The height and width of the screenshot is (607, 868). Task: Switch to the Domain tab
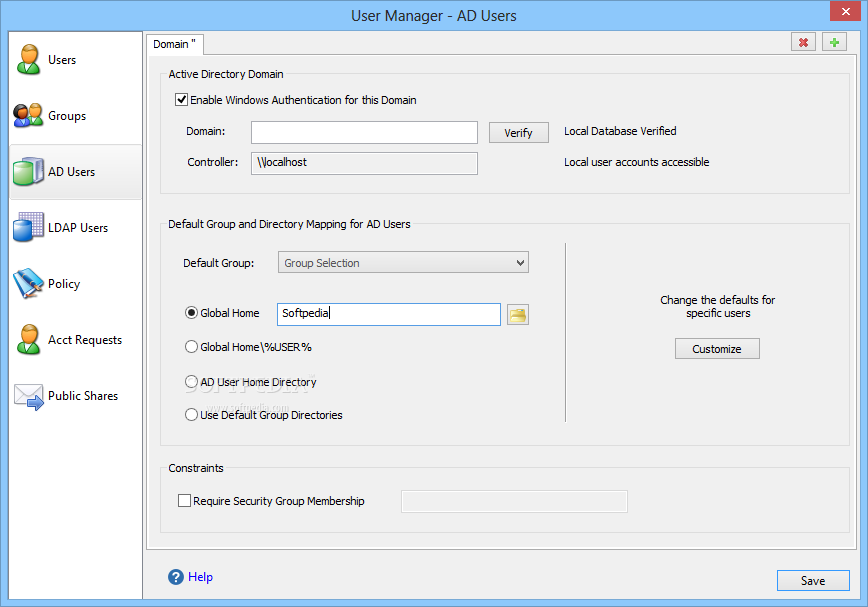(x=175, y=44)
